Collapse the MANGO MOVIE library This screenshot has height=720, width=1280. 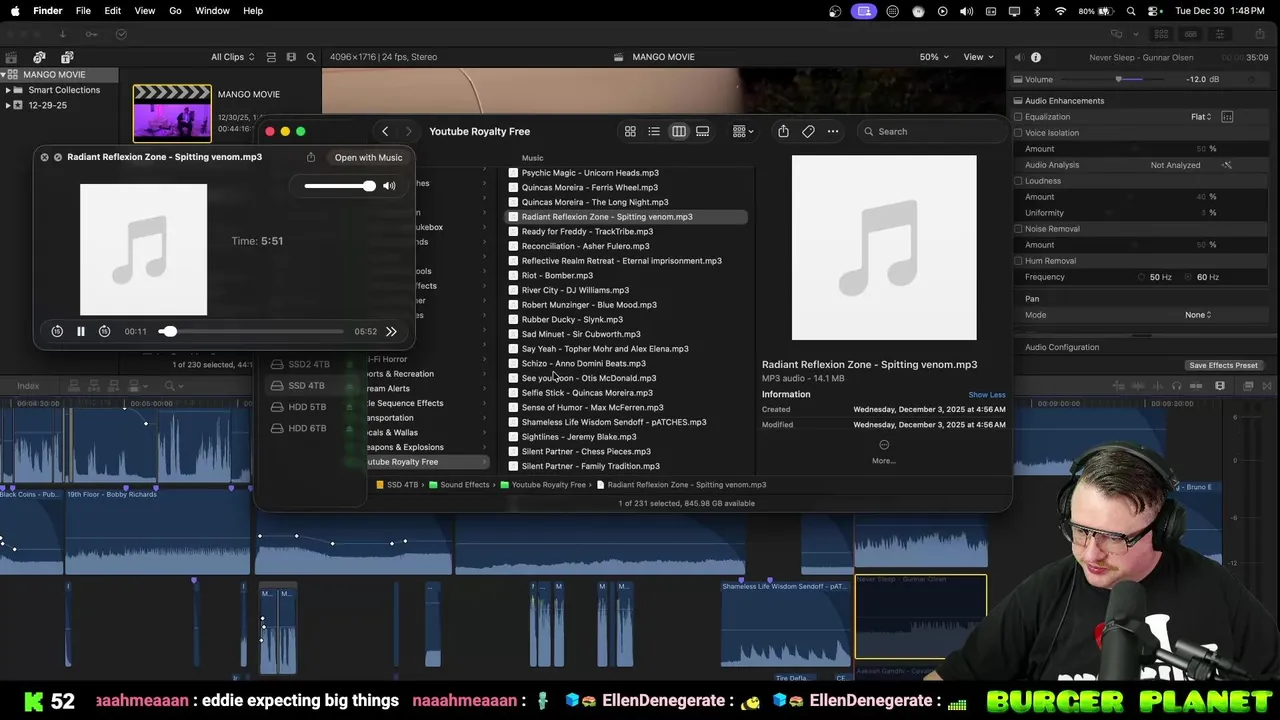pos(4,75)
